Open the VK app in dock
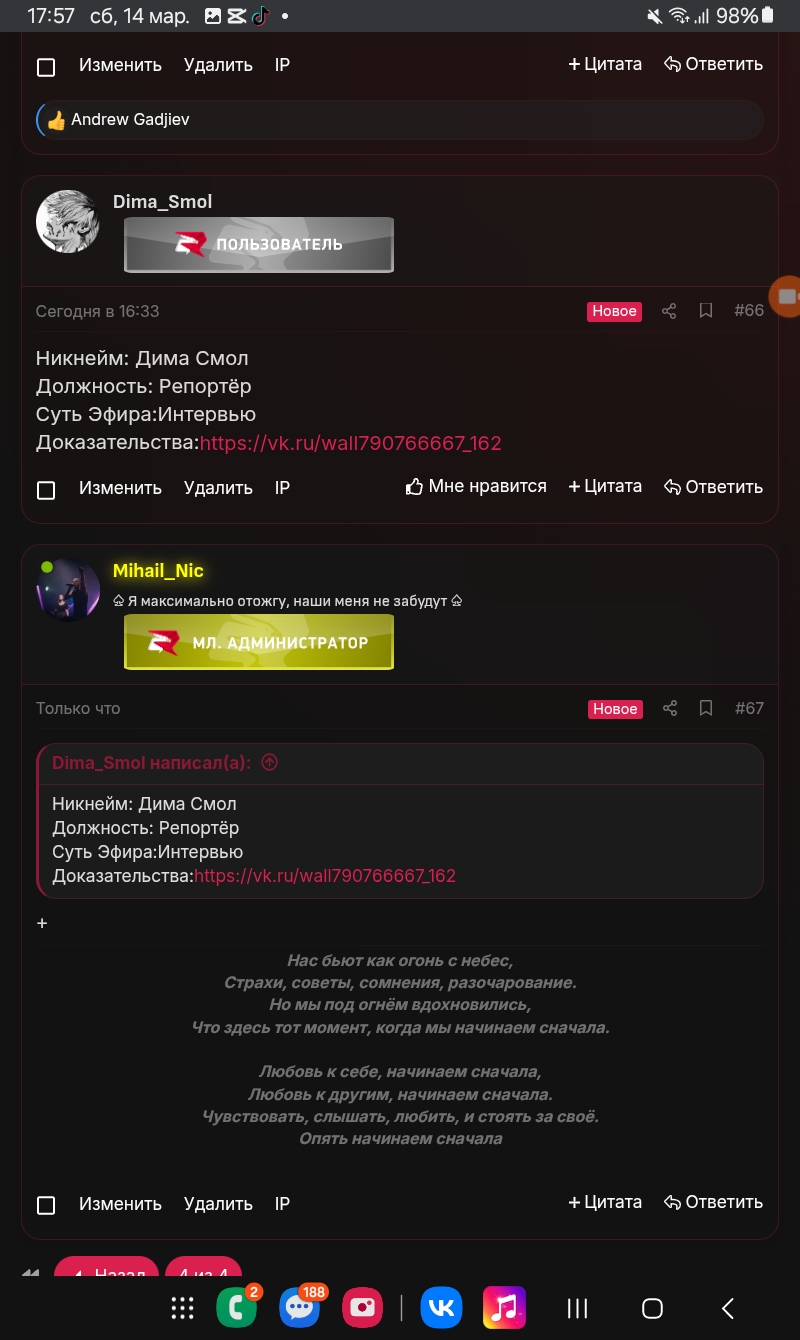Viewport: 800px width, 1340px height. click(x=441, y=1307)
